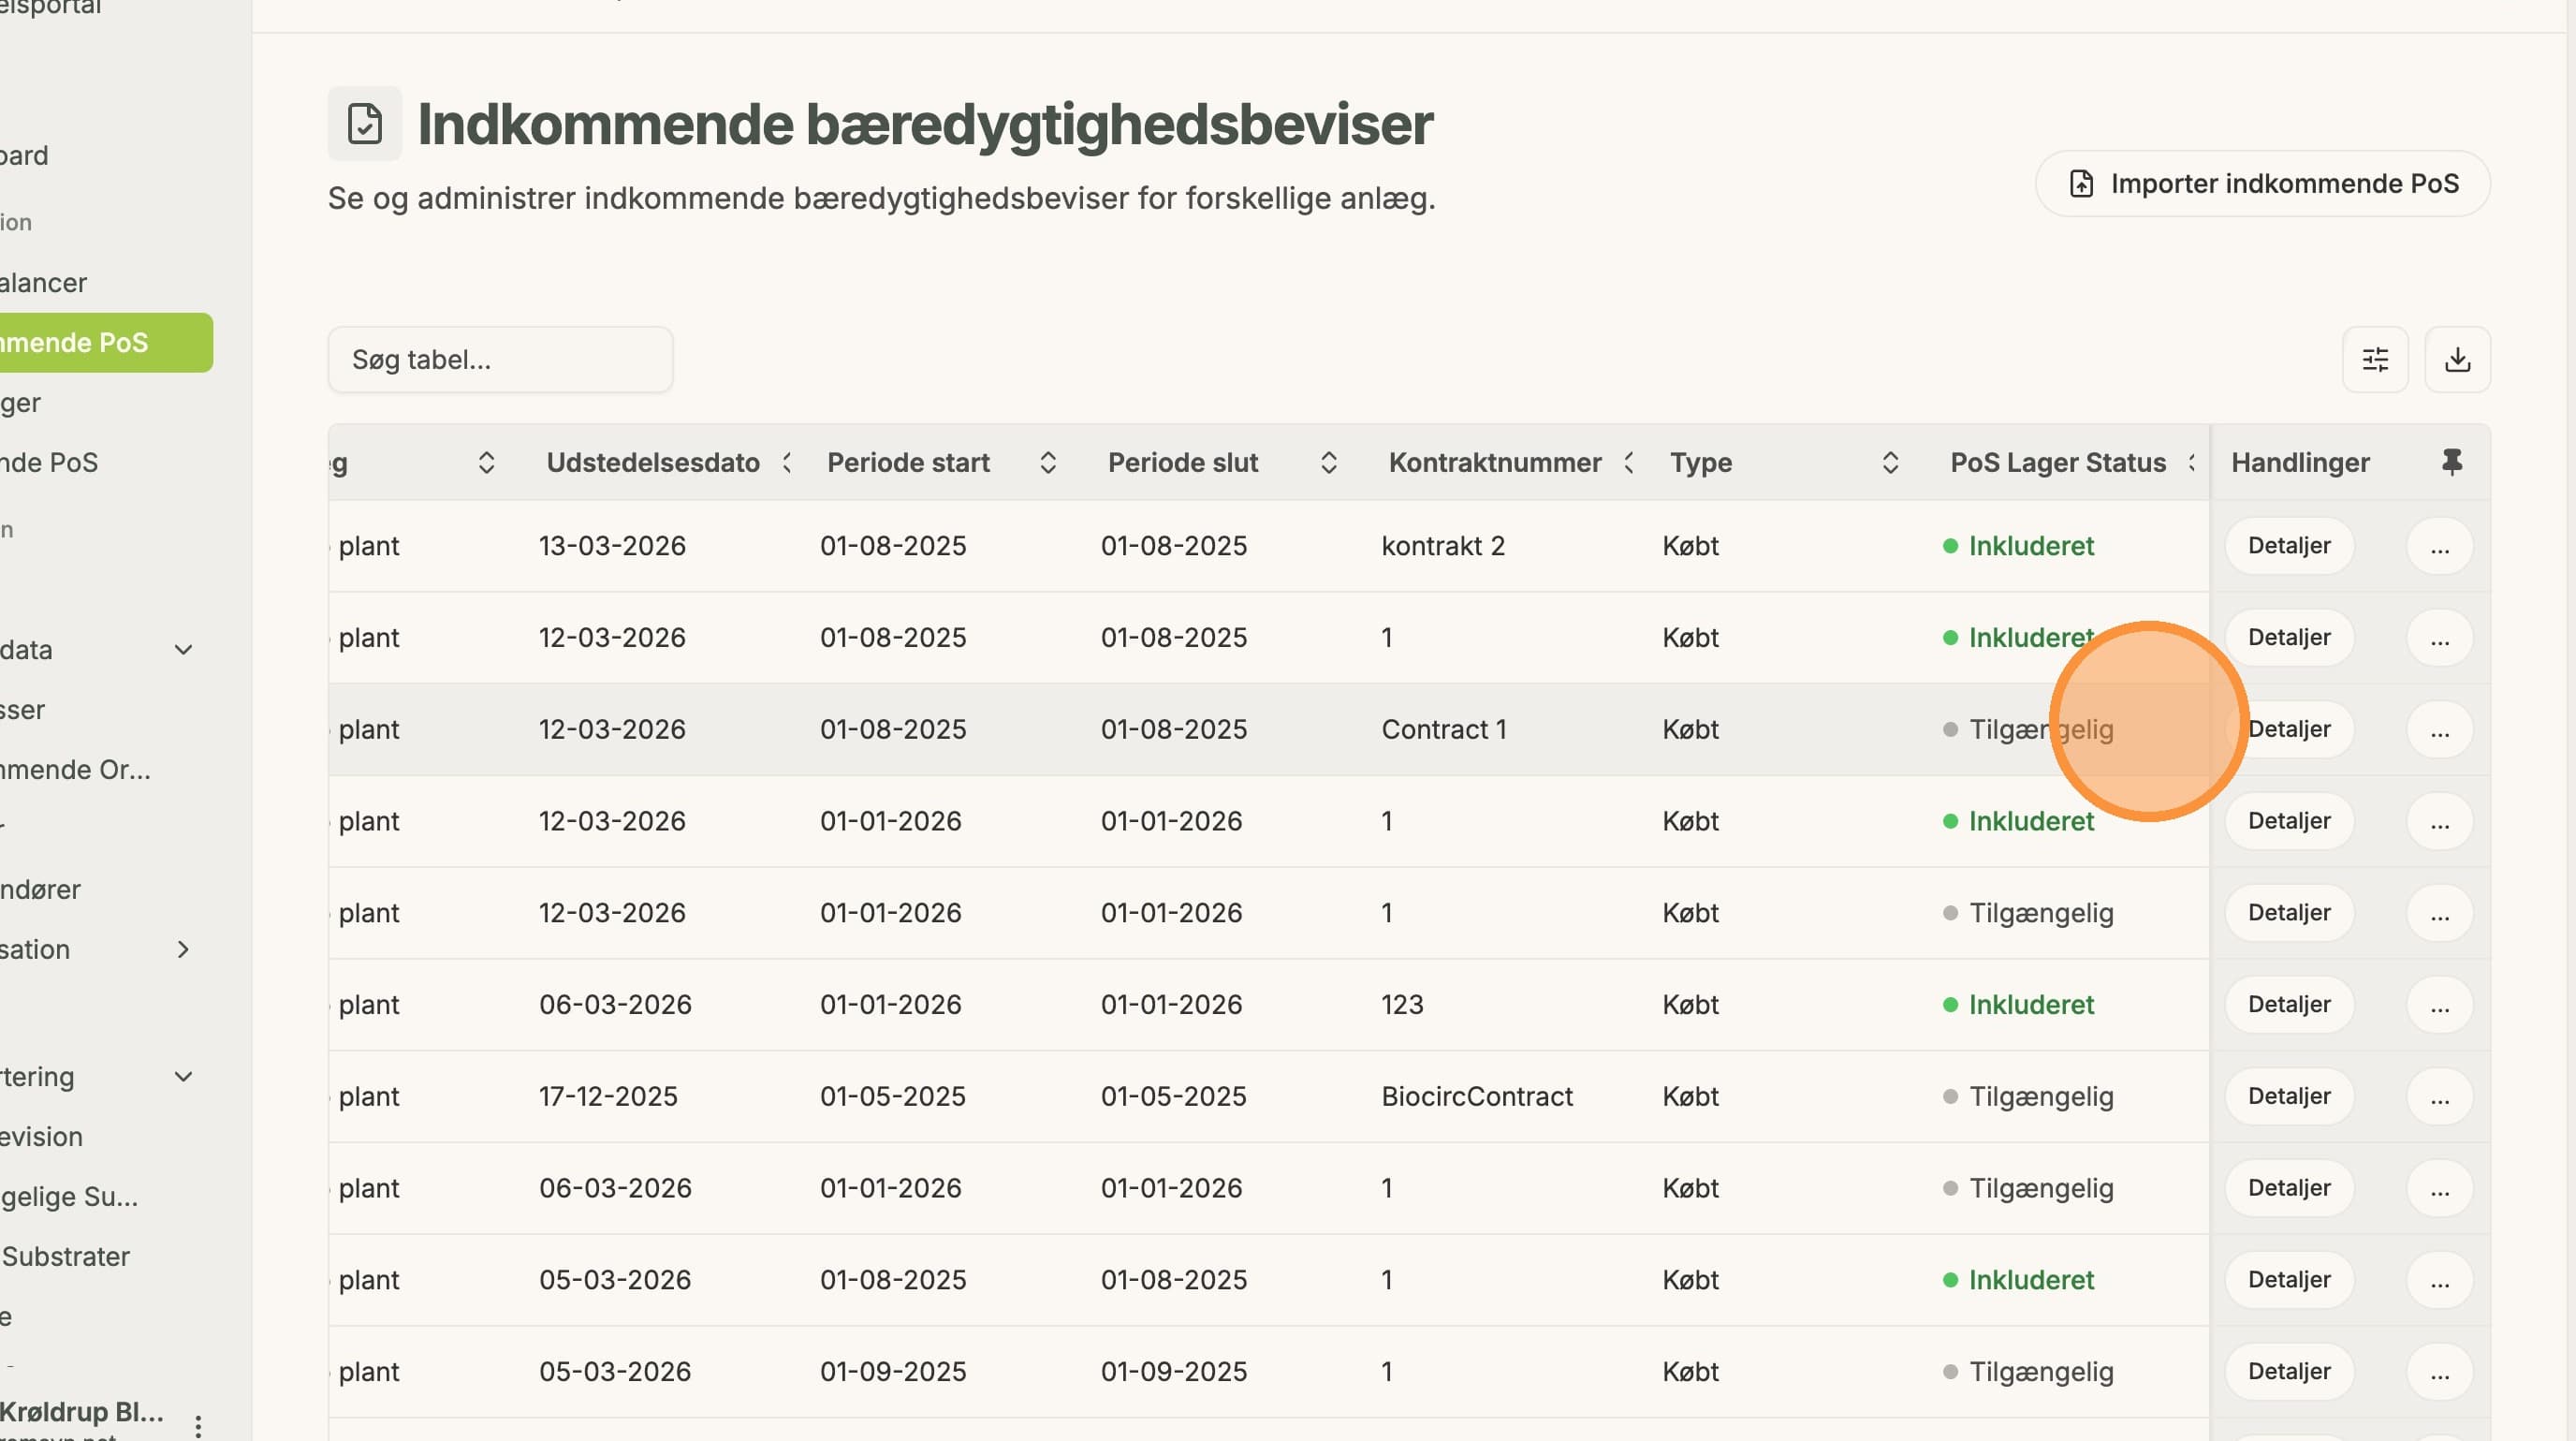Open more actions for kontrakt 2 row
This screenshot has width=2576, height=1441.
coord(2439,546)
